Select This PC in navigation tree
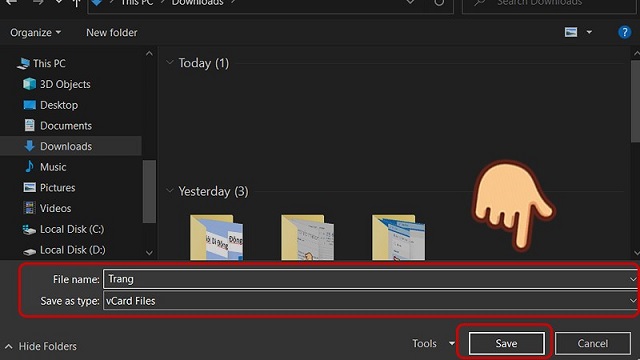Viewport: 640px width, 360px height. tap(49, 63)
